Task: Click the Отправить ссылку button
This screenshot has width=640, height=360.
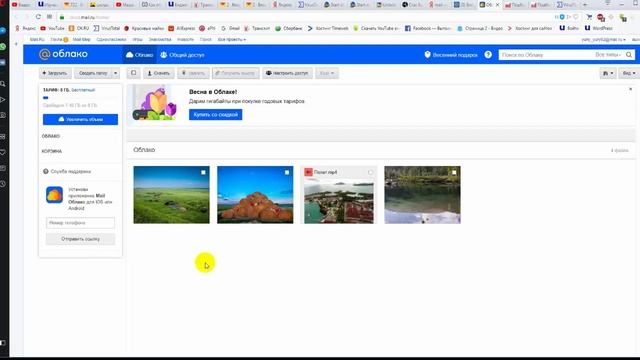Action: (80, 239)
